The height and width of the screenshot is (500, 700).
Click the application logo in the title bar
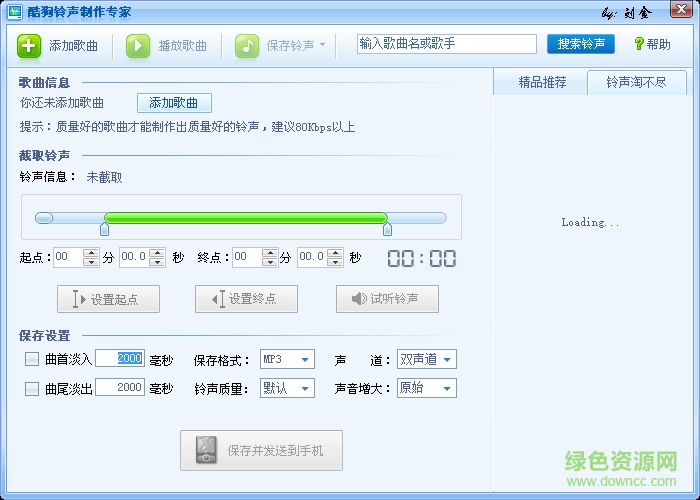coord(14,12)
